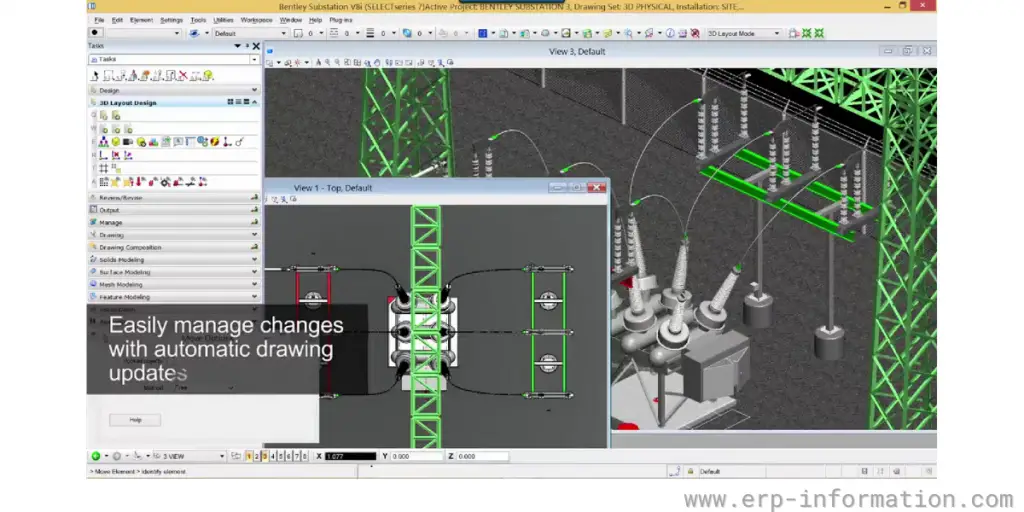The height and width of the screenshot is (512, 1024).
Task: Expand the Review/Revise task group
Action: click(255, 197)
